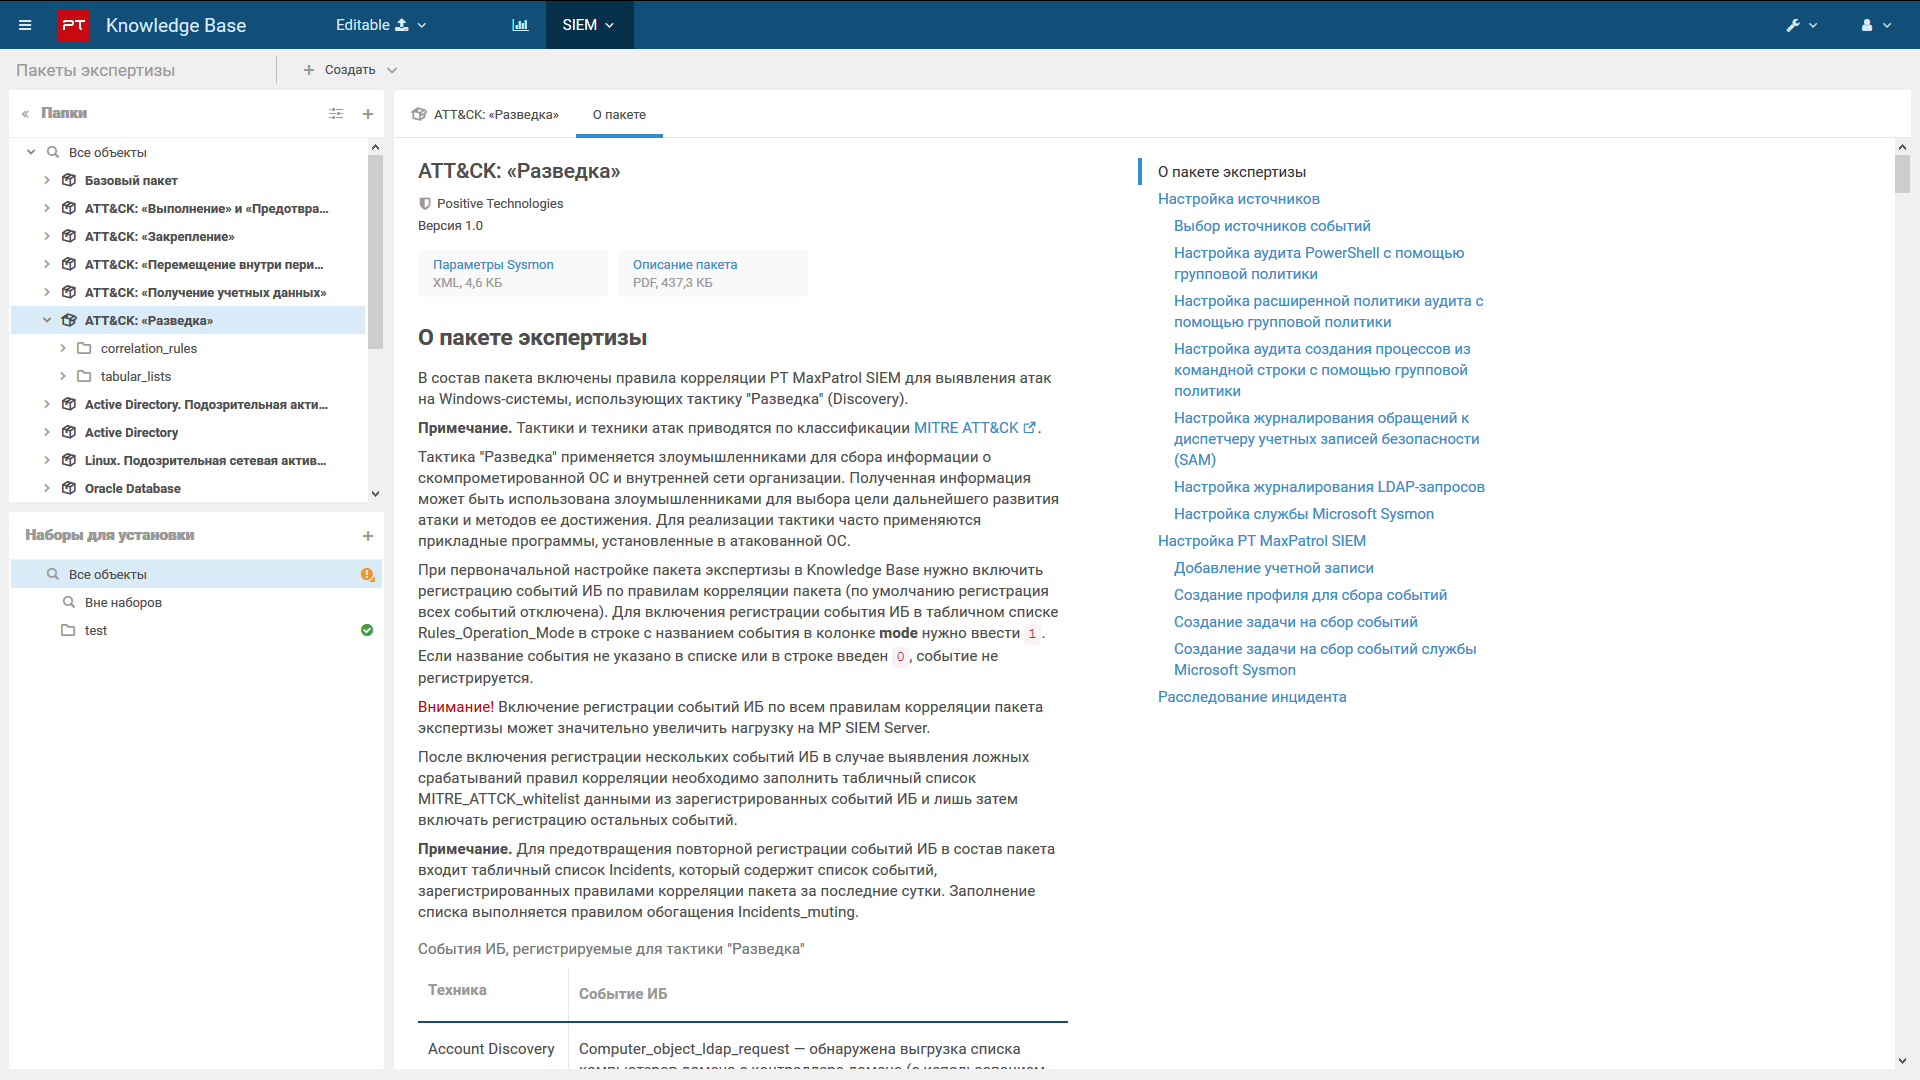Switch to the ATT&CK «Разведка» tab
This screenshot has width=1920, height=1080.
485,115
